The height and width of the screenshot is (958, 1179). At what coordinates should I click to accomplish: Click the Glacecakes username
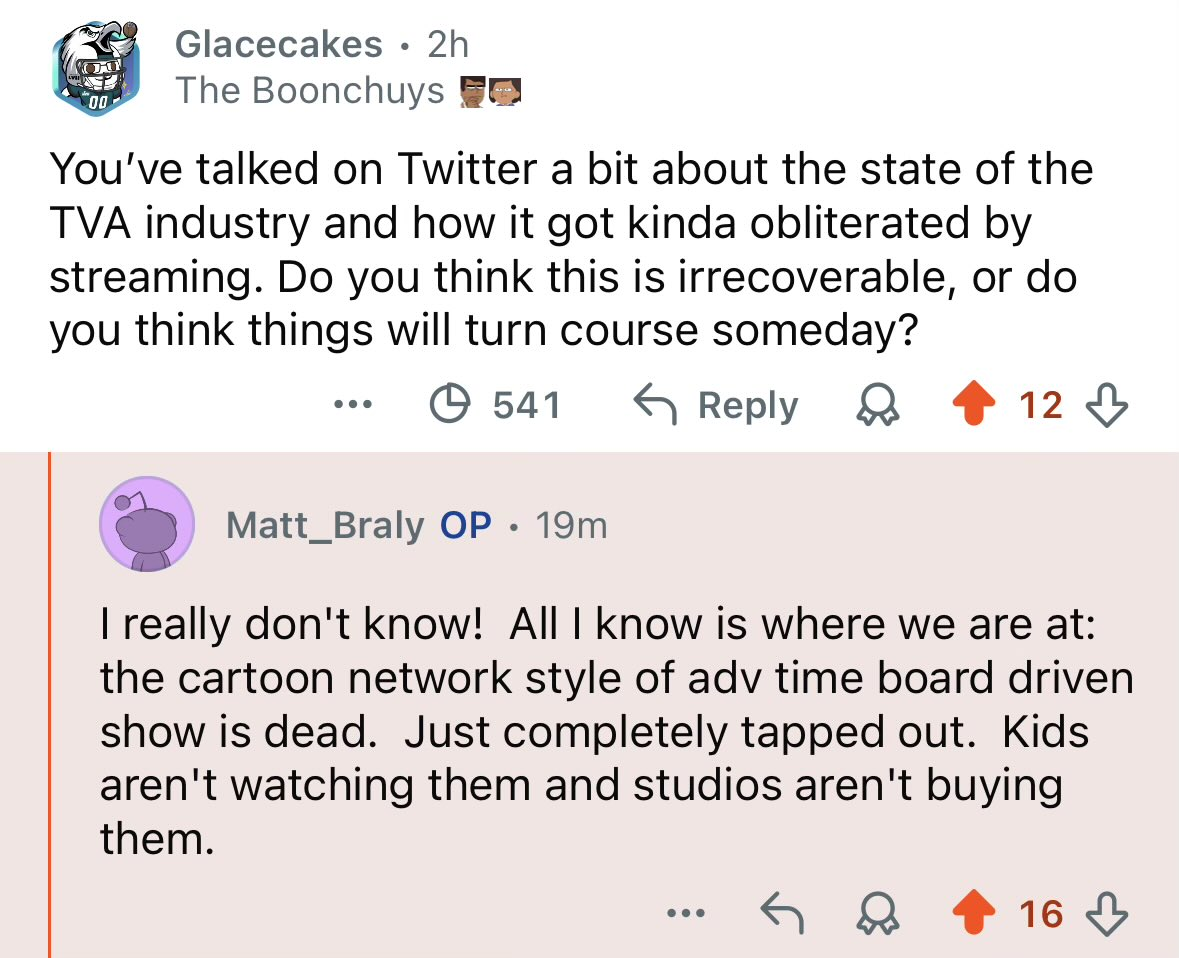278,44
